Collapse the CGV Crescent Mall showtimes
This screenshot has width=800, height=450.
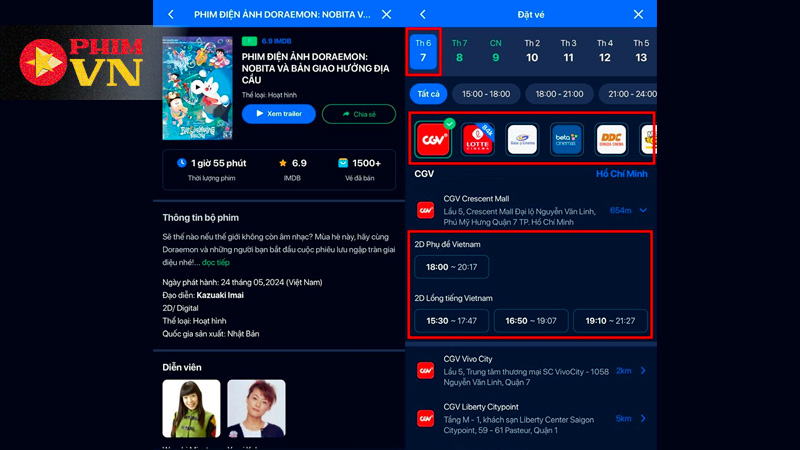click(643, 210)
